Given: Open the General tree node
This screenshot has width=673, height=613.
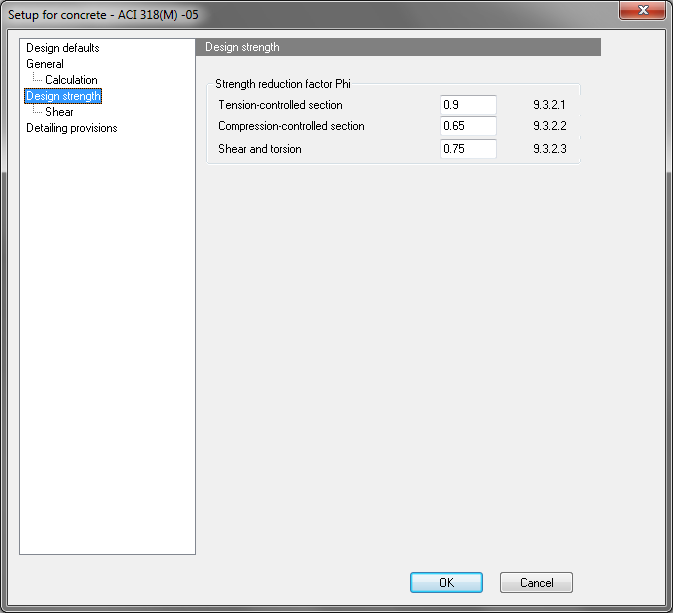Looking at the screenshot, I should click(45, 64).
